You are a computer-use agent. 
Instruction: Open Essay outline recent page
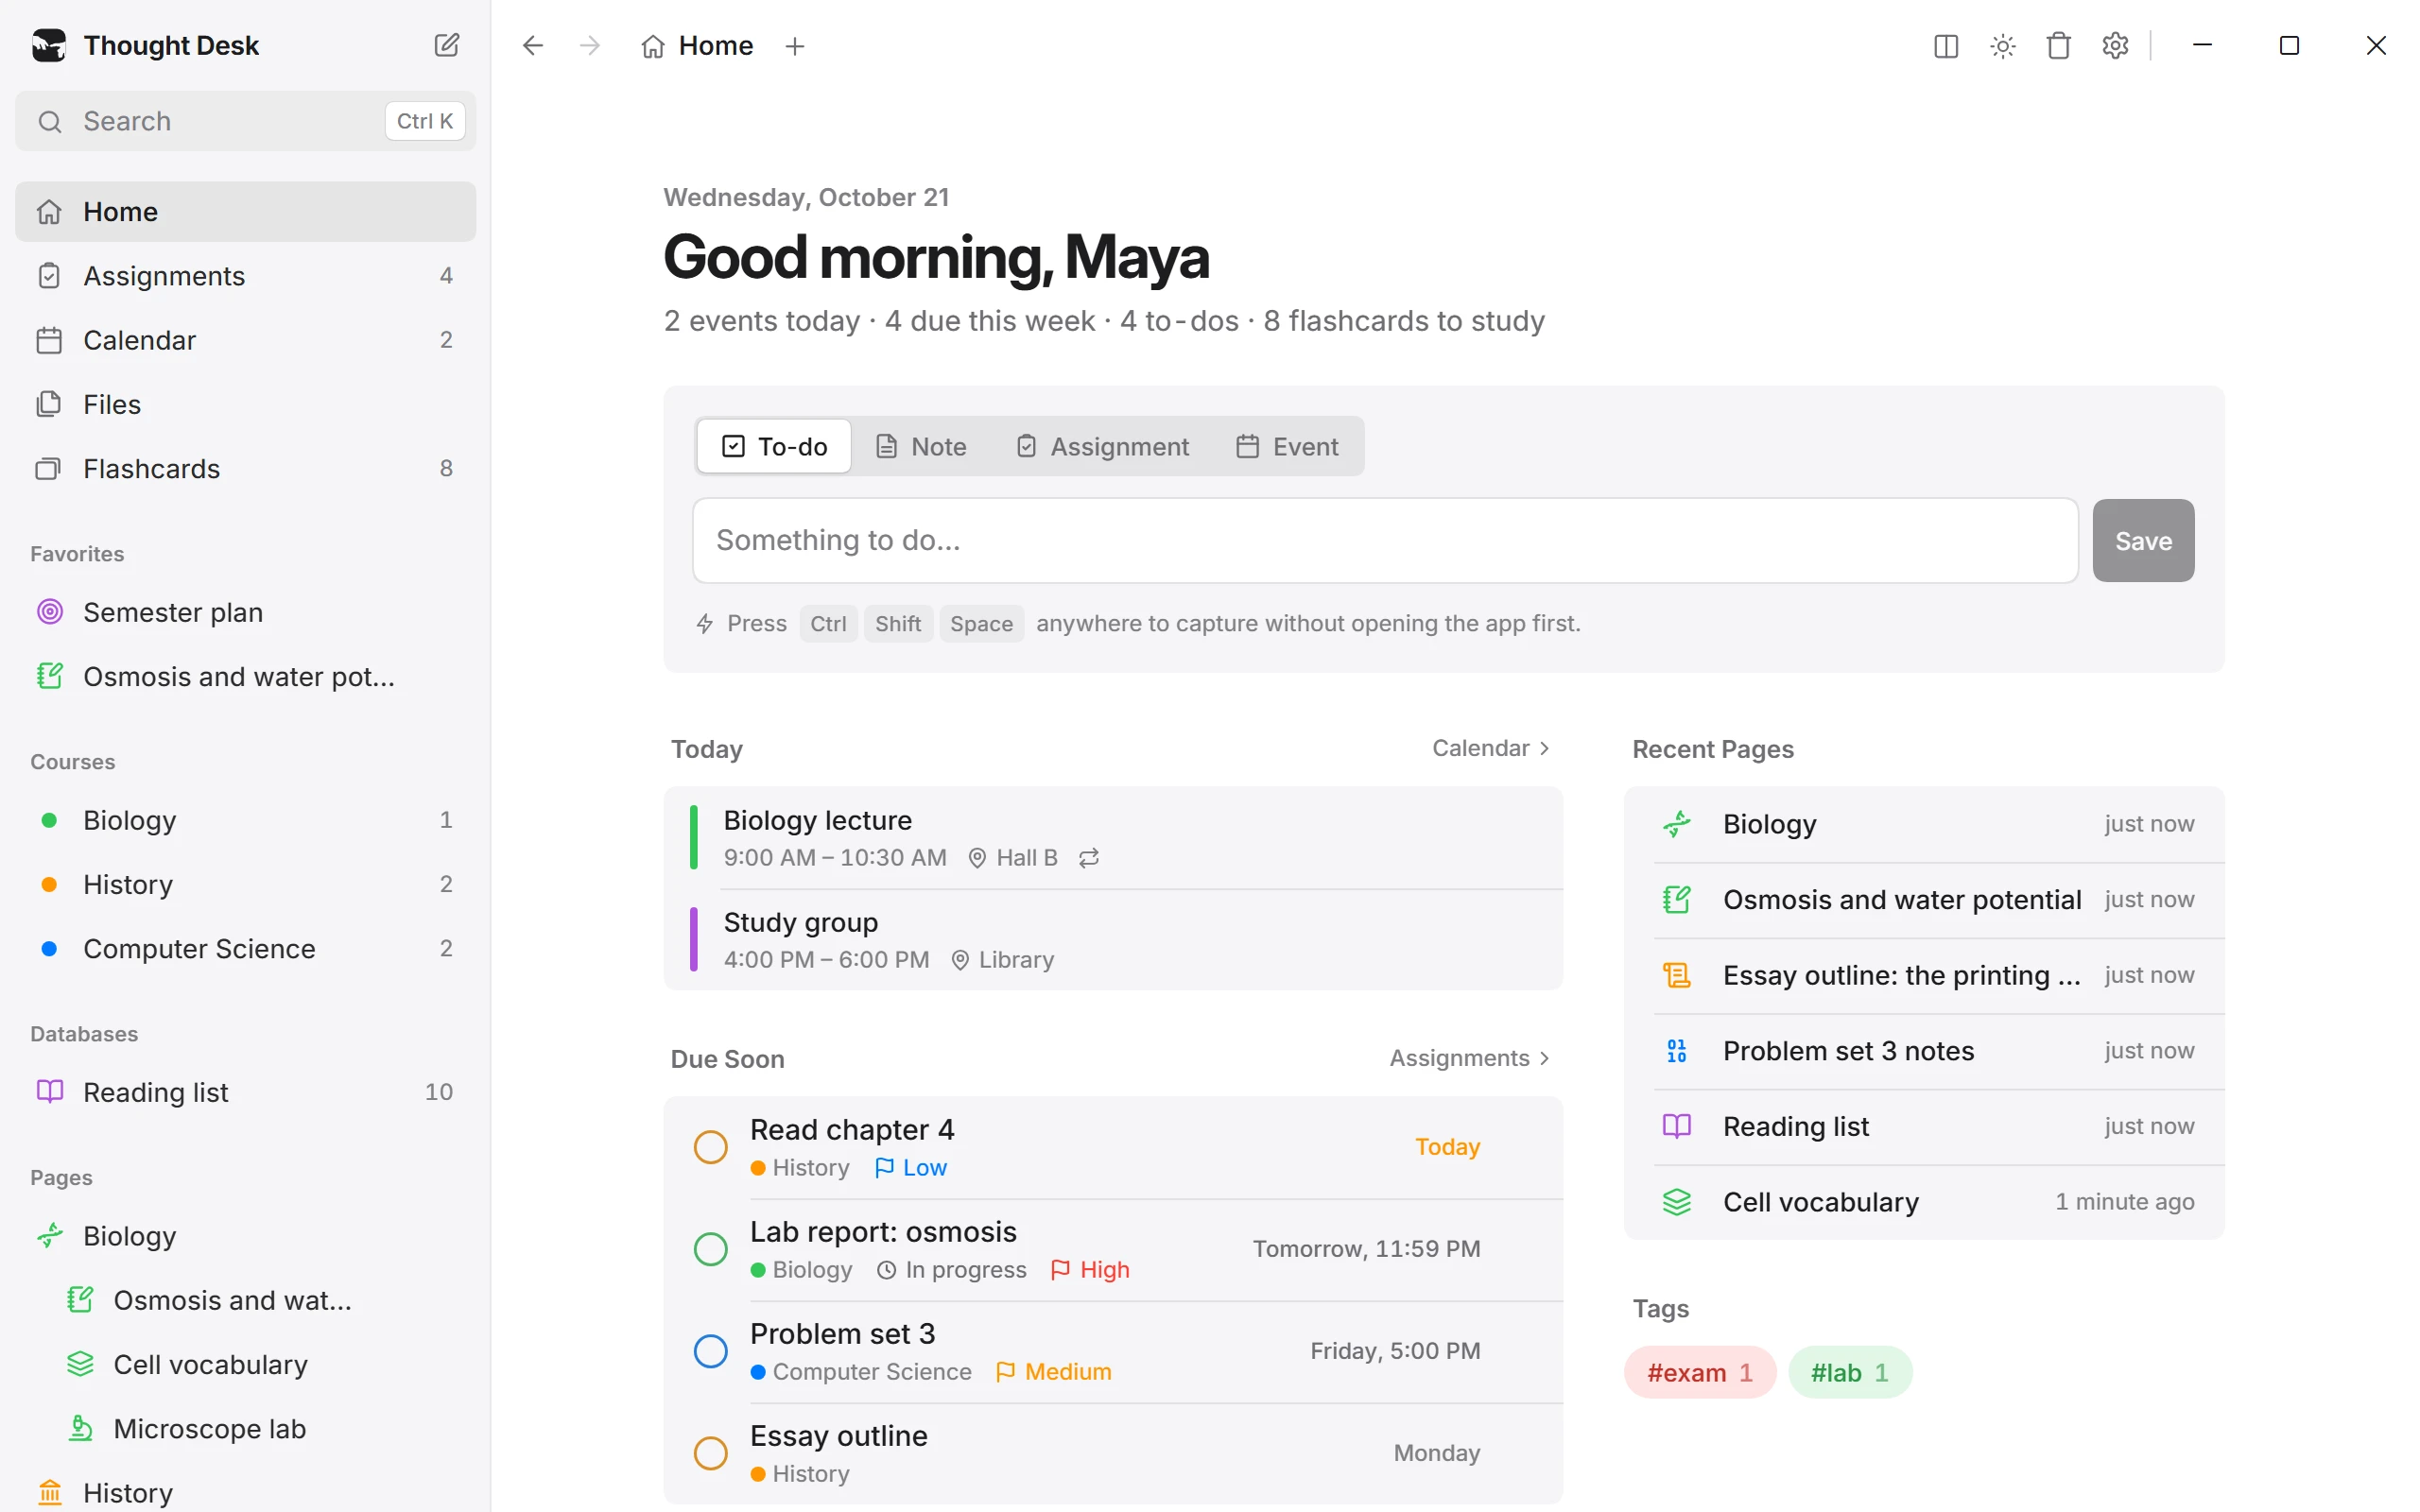click(1924, 975)
